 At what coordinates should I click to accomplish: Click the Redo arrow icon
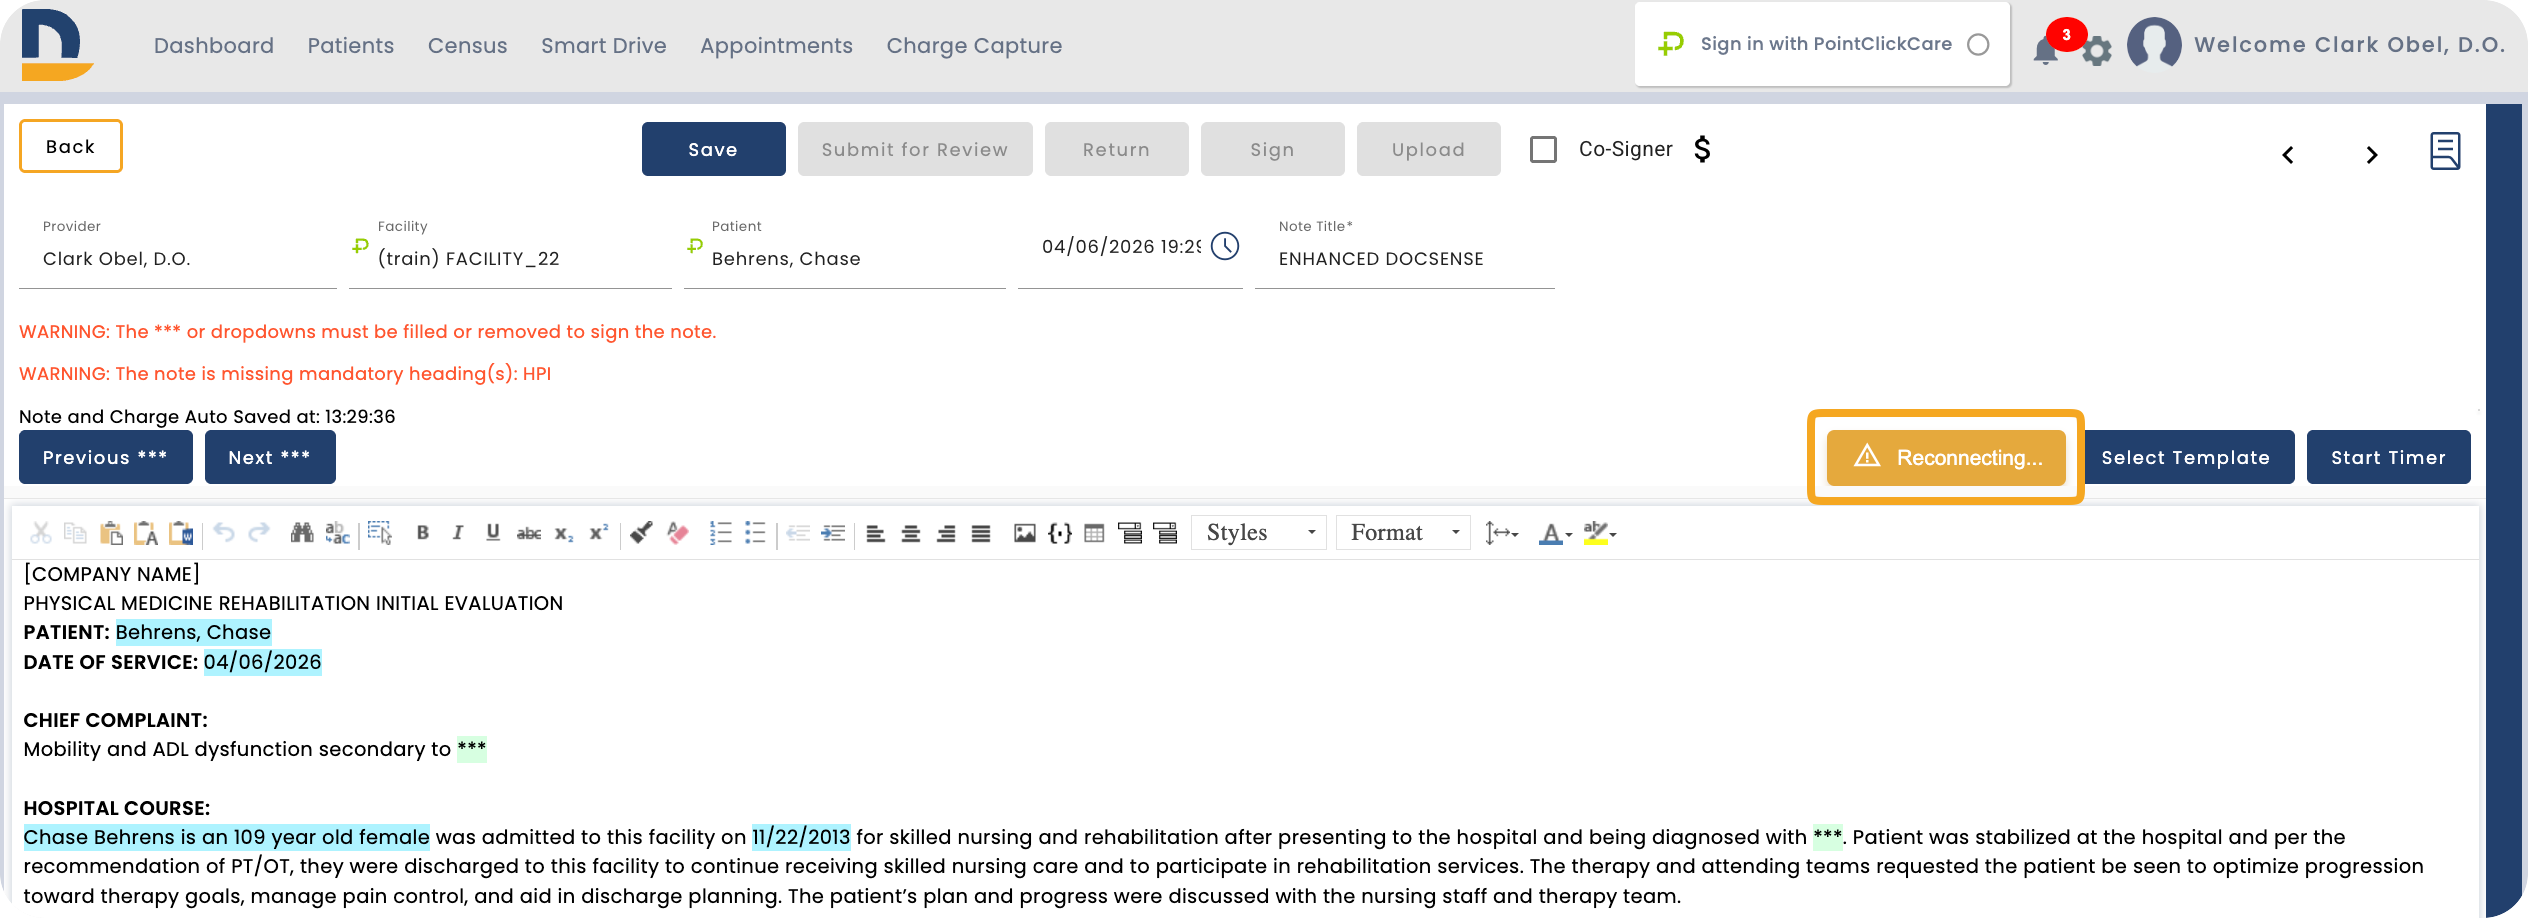pos(259,533)
